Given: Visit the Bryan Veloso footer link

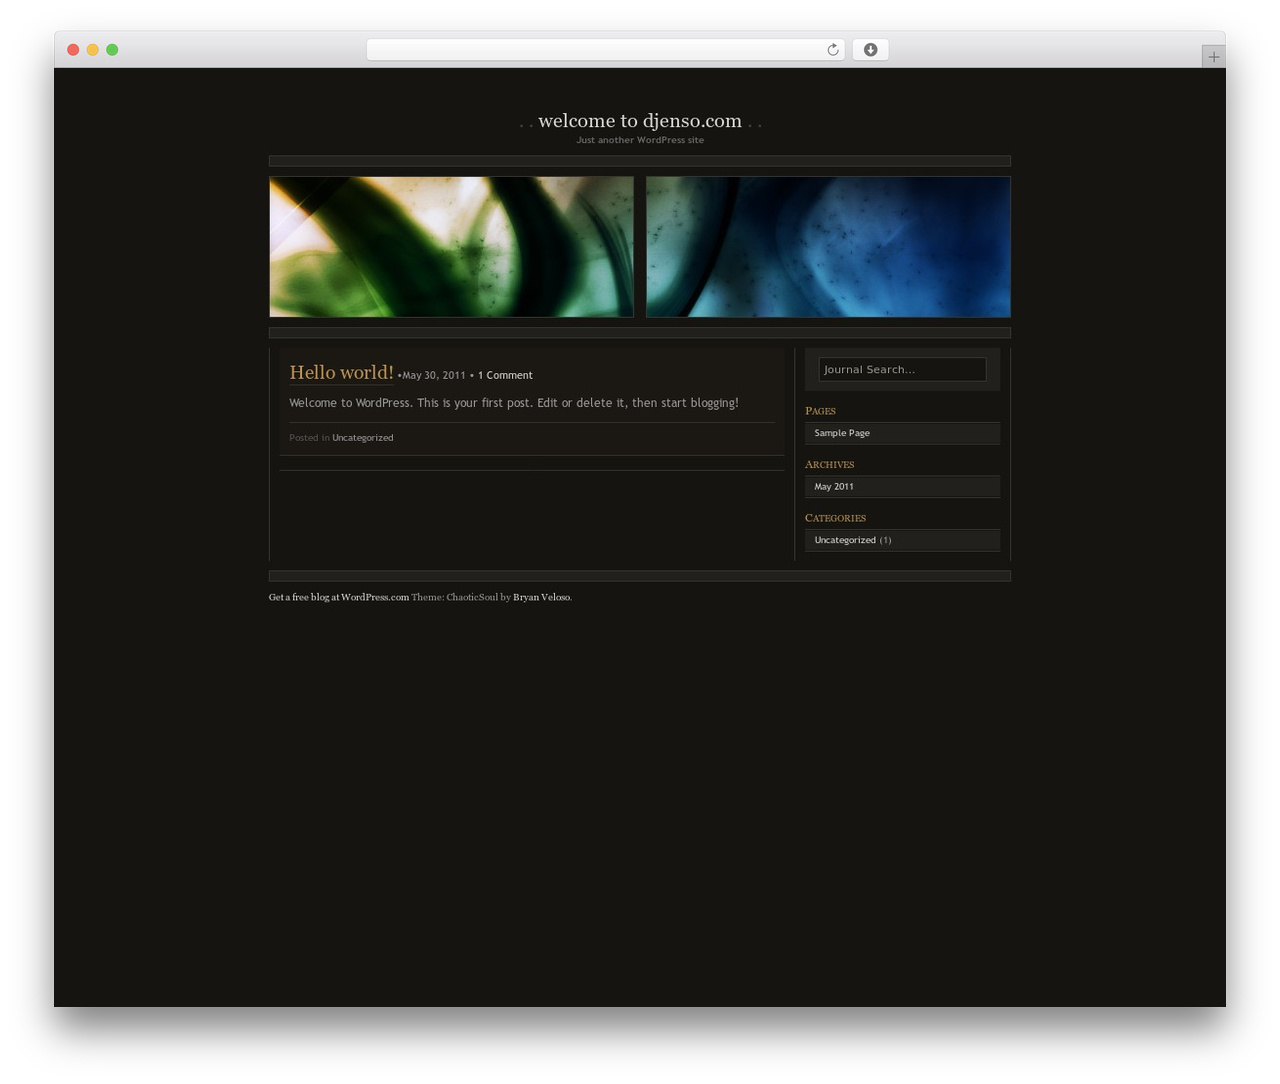Looking at the screenshot, I should pyautogui.click(x=541, y=597).
